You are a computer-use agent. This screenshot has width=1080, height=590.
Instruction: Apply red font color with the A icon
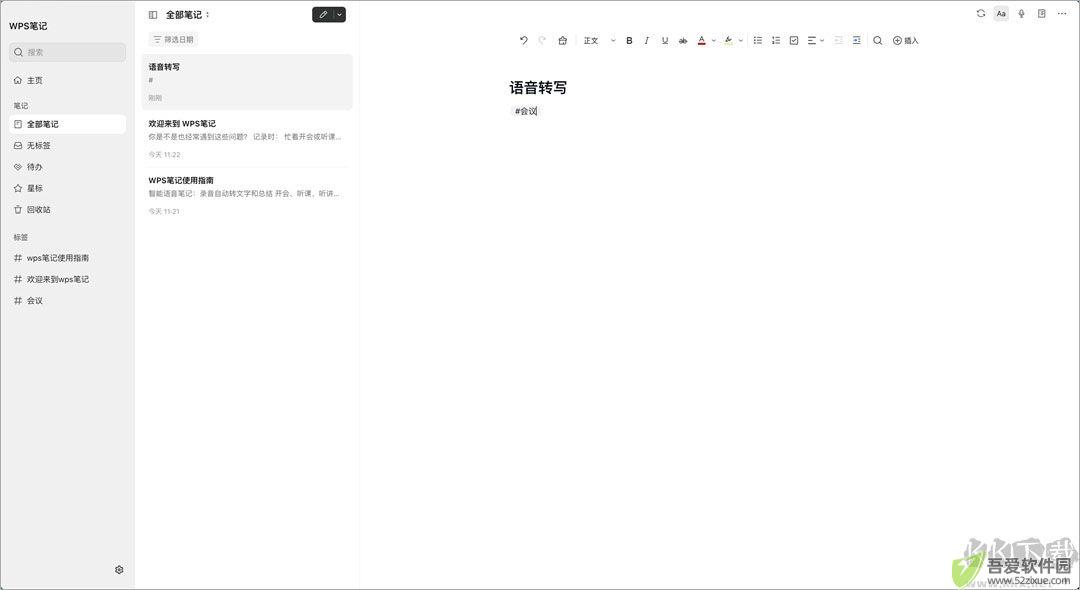pos(701,41)
